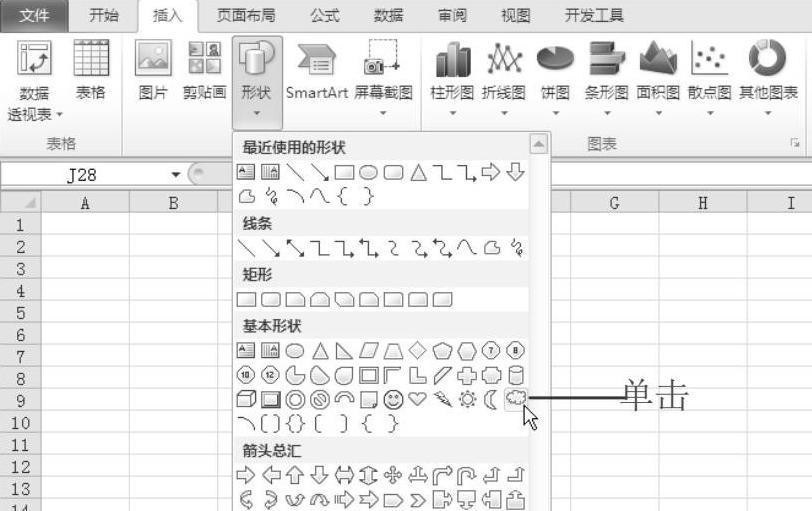Pick the Donut shape
812x511 pixels.
point(295,400)
